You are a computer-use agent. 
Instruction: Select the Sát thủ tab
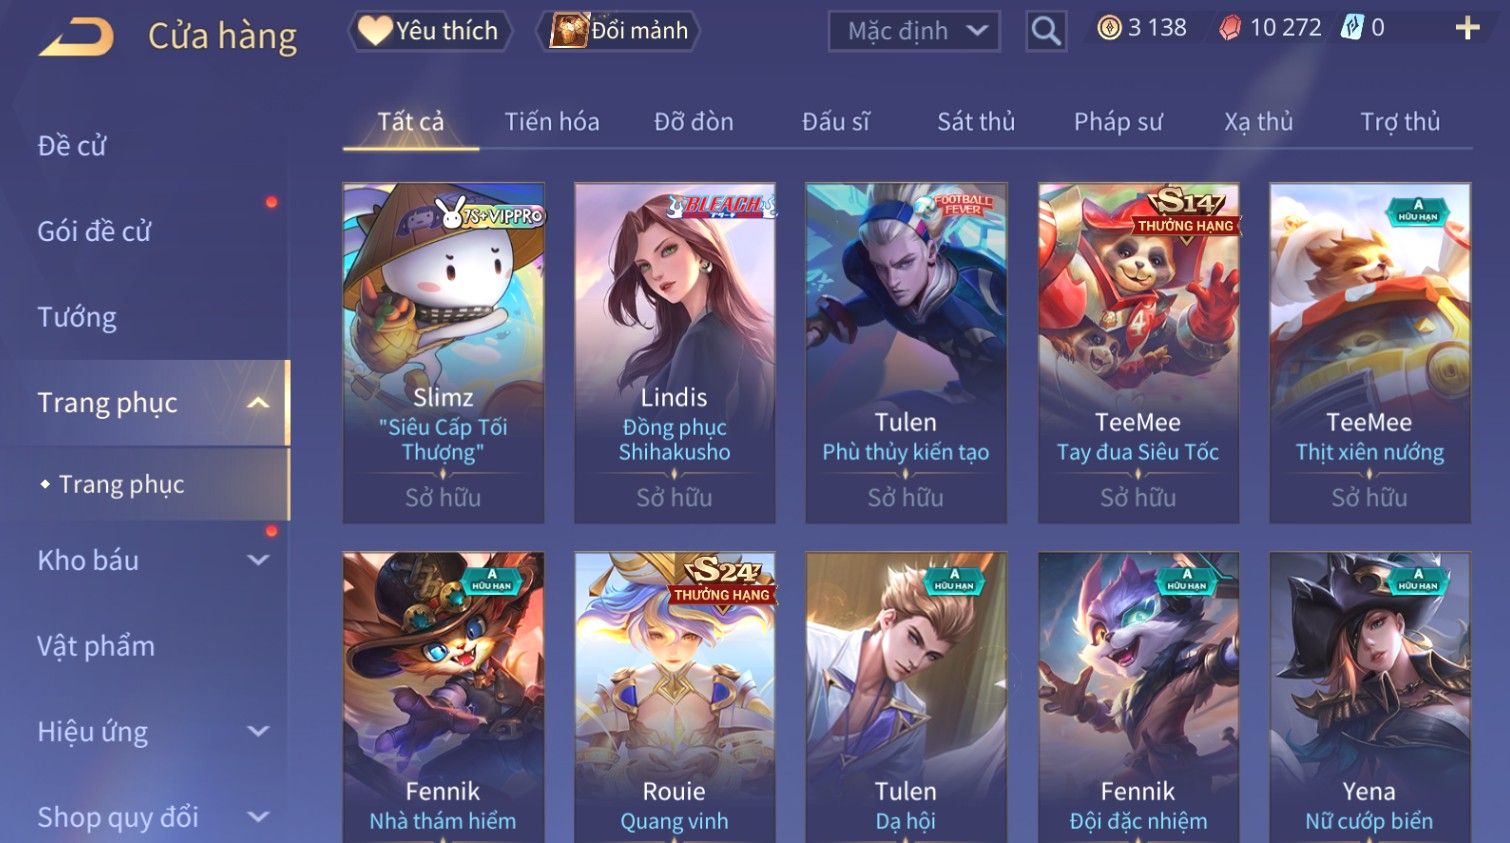(976, 122)
